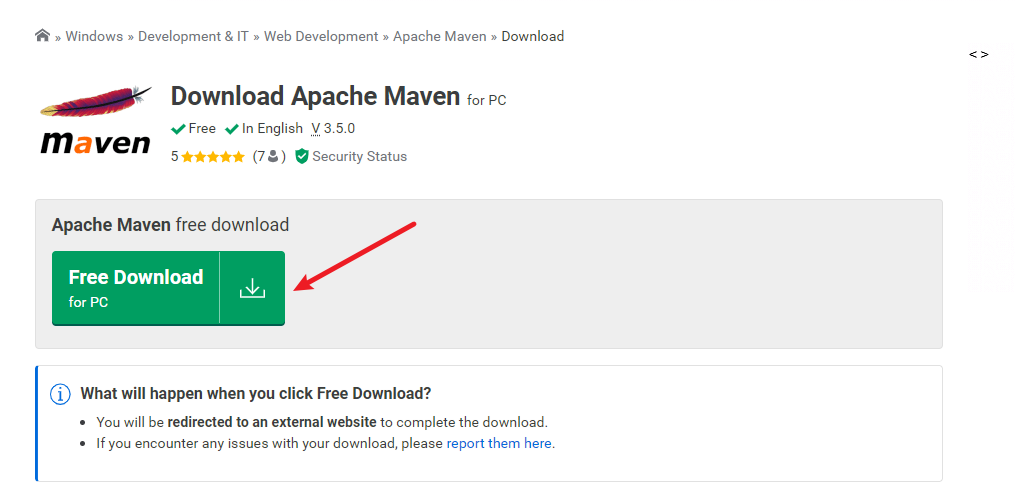
Task: Click the In English checkmark
Action: pyautogui.click(x=232, y=129)
